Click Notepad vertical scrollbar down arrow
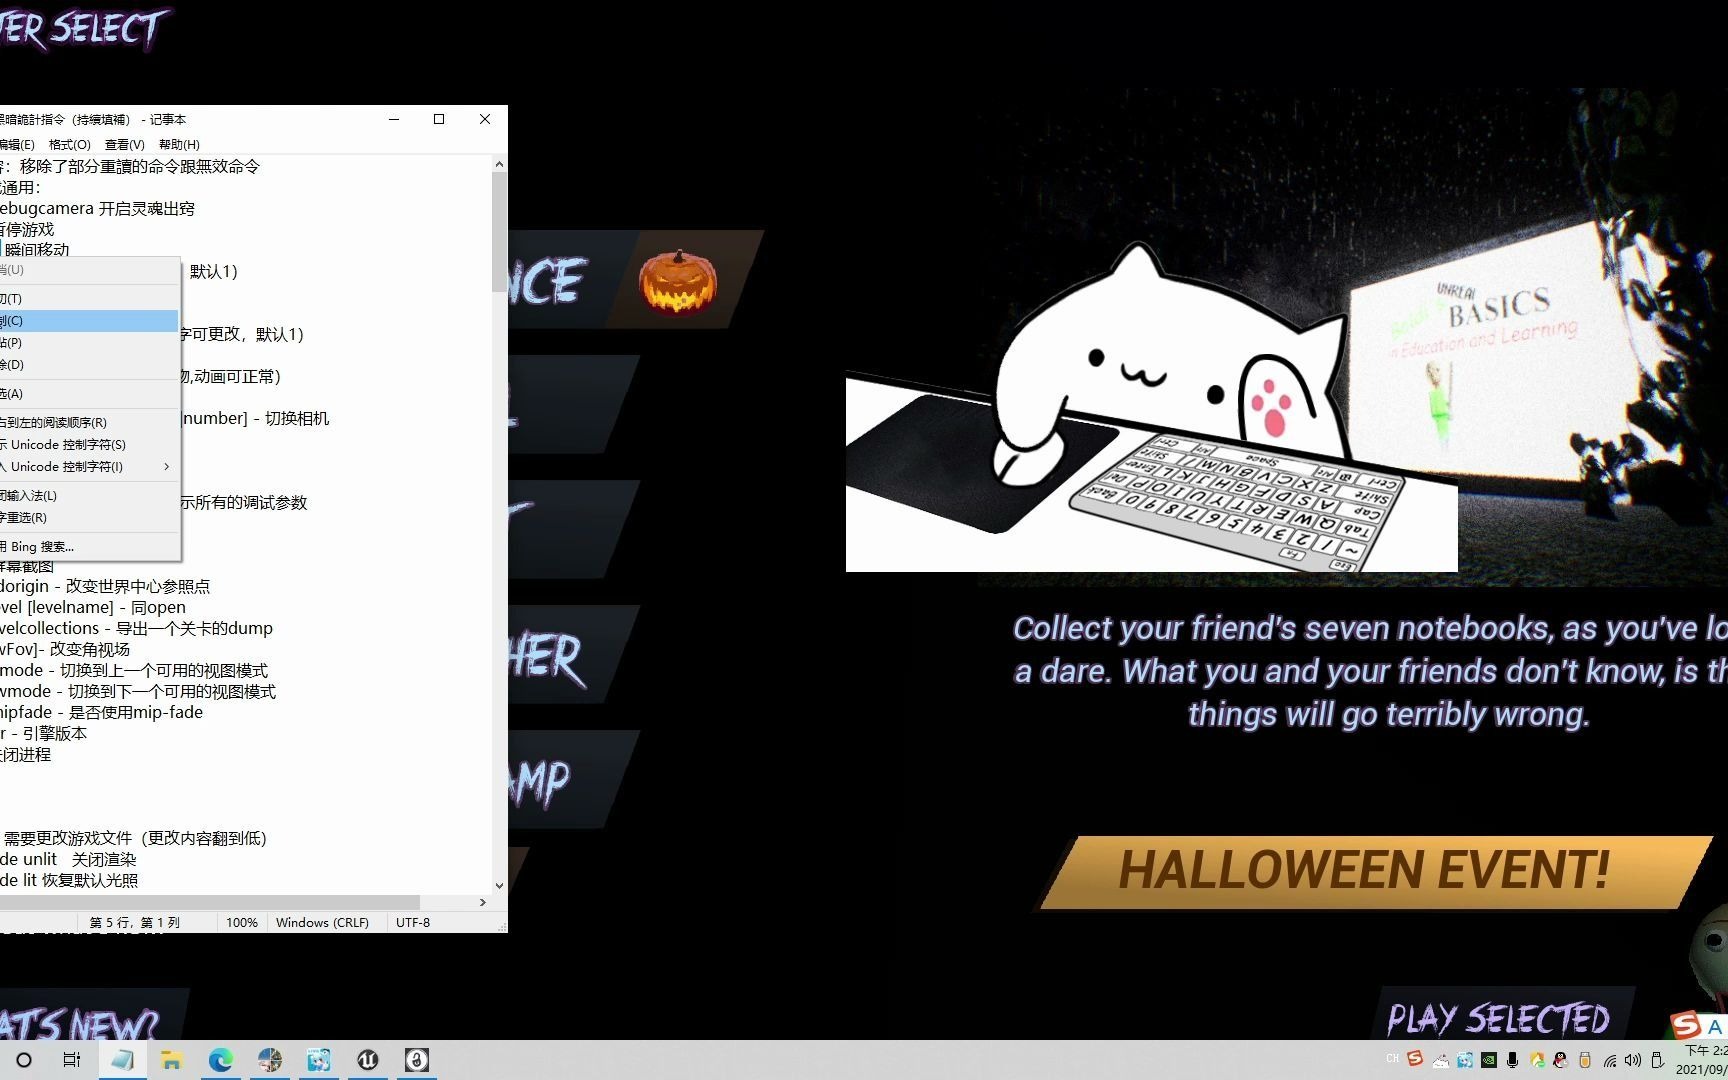Viewport: 1728px width, 1080px height. 499,885
